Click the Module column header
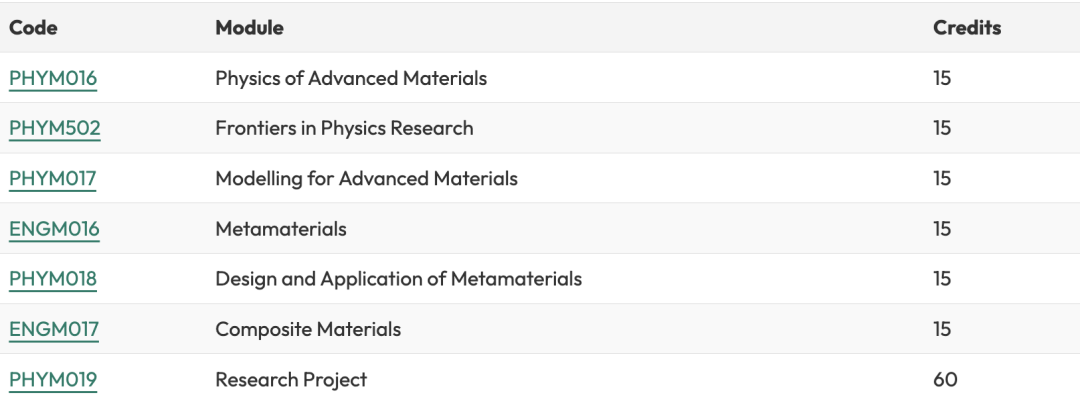This screenshot has height=409, width=1080. [x=249, y=28]
